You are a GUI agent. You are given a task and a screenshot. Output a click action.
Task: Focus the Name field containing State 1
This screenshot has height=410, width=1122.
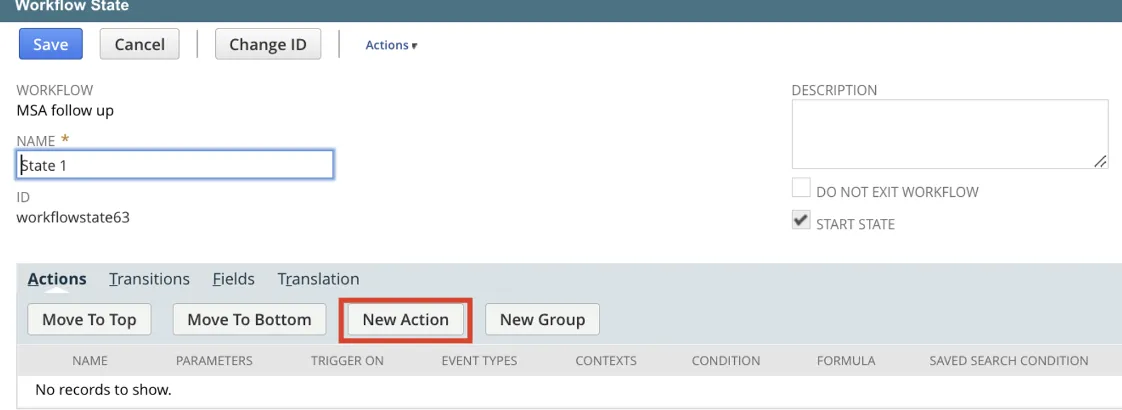[175, 165]
